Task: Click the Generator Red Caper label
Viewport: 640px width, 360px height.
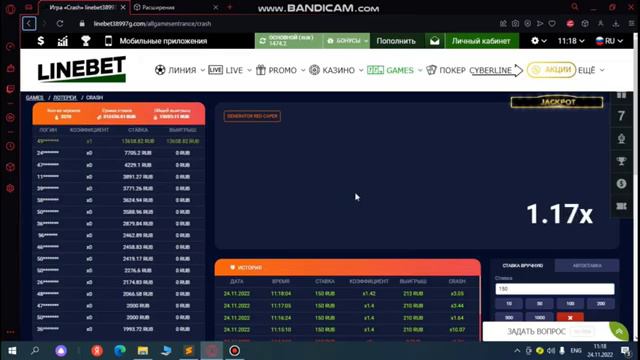Action: click(x=252, y=116)
